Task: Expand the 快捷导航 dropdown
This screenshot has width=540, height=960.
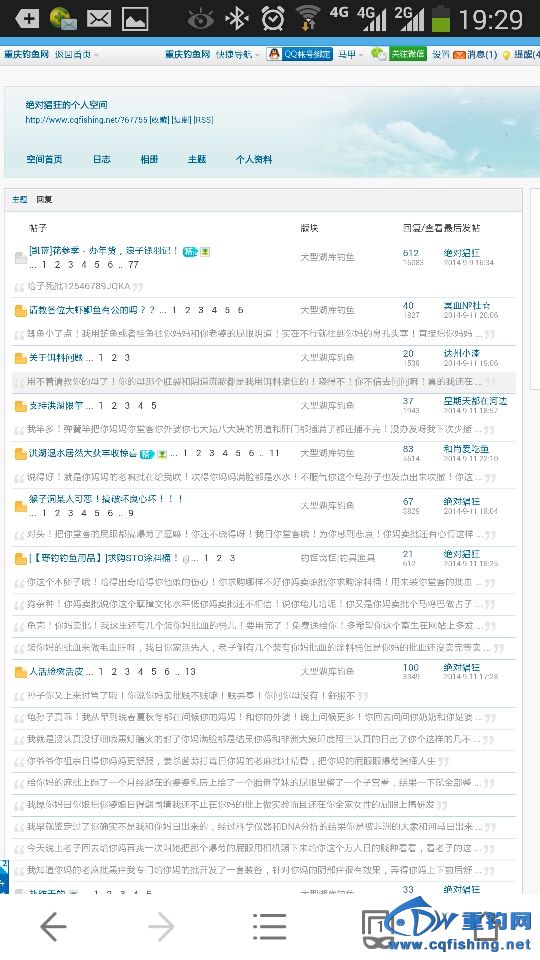Action: (x=238, y=54)
